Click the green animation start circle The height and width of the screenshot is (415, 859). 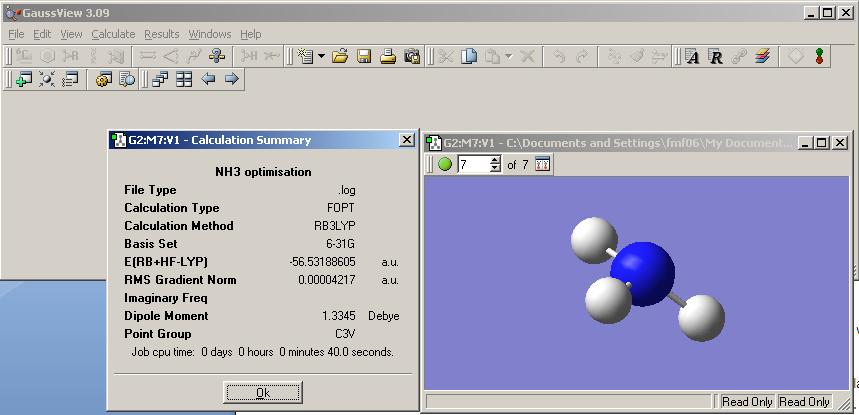pyautogui.click(x=445, y=164)
